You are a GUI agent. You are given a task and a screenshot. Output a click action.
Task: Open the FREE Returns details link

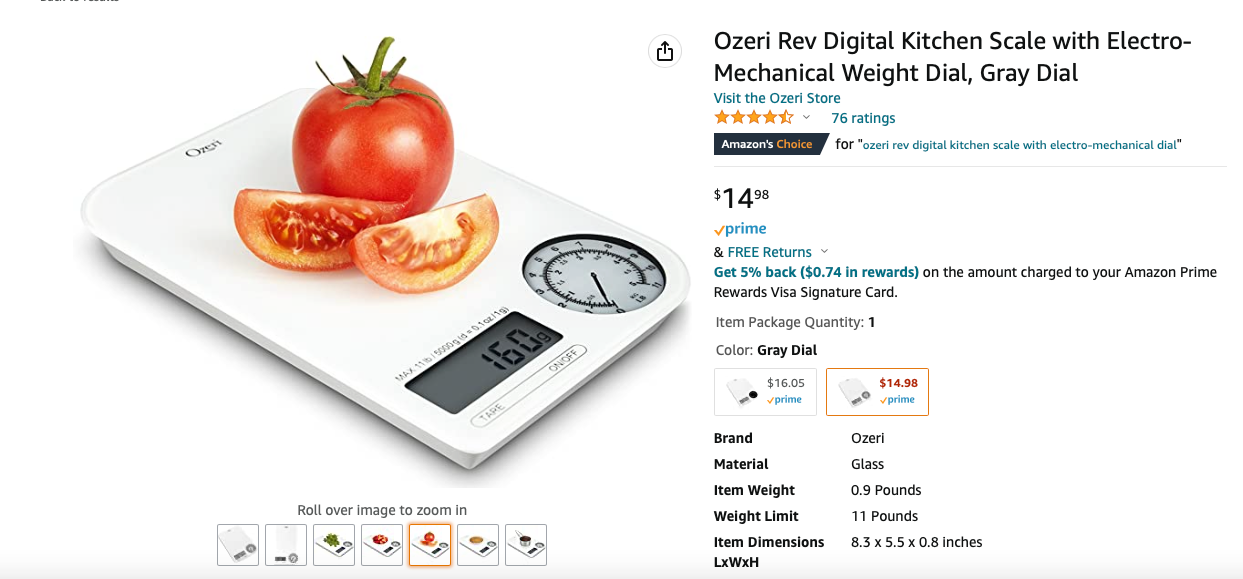coord(769,252)
